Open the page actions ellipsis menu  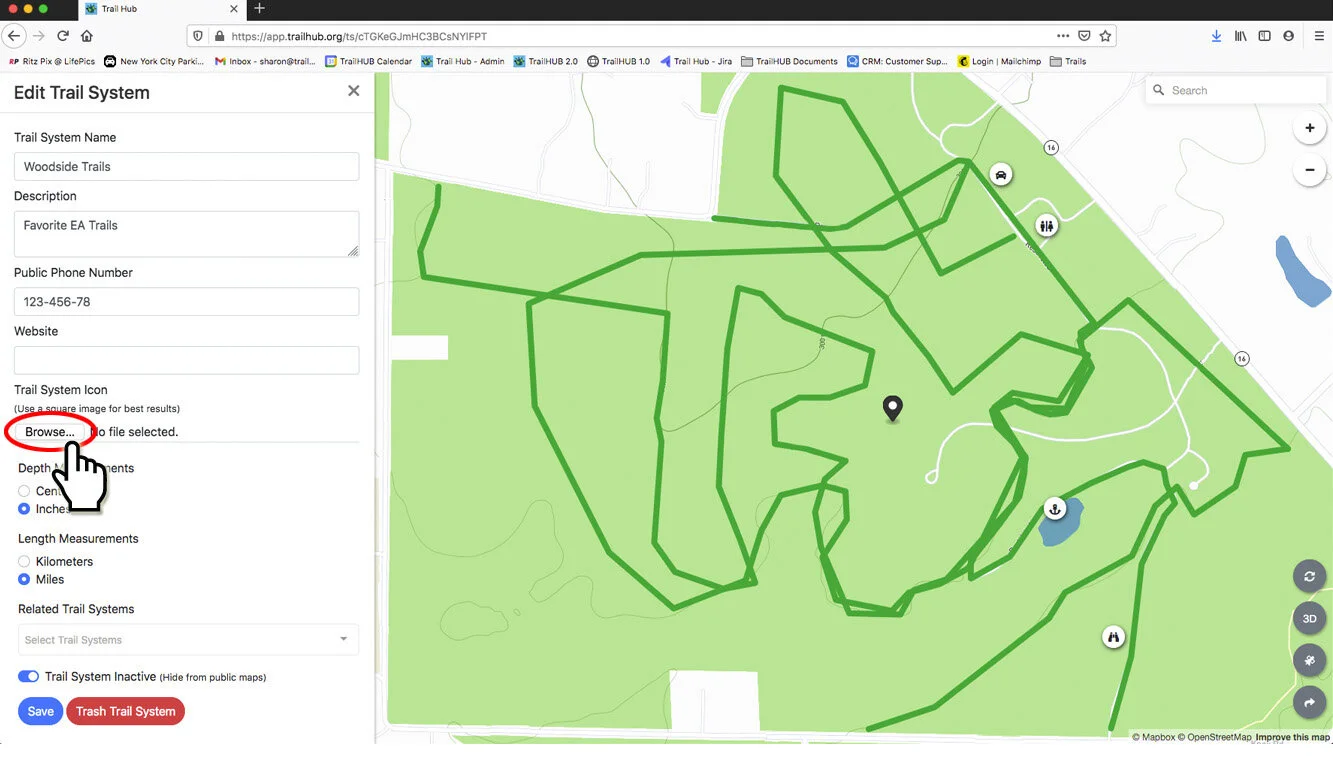tap(1063, 36)
